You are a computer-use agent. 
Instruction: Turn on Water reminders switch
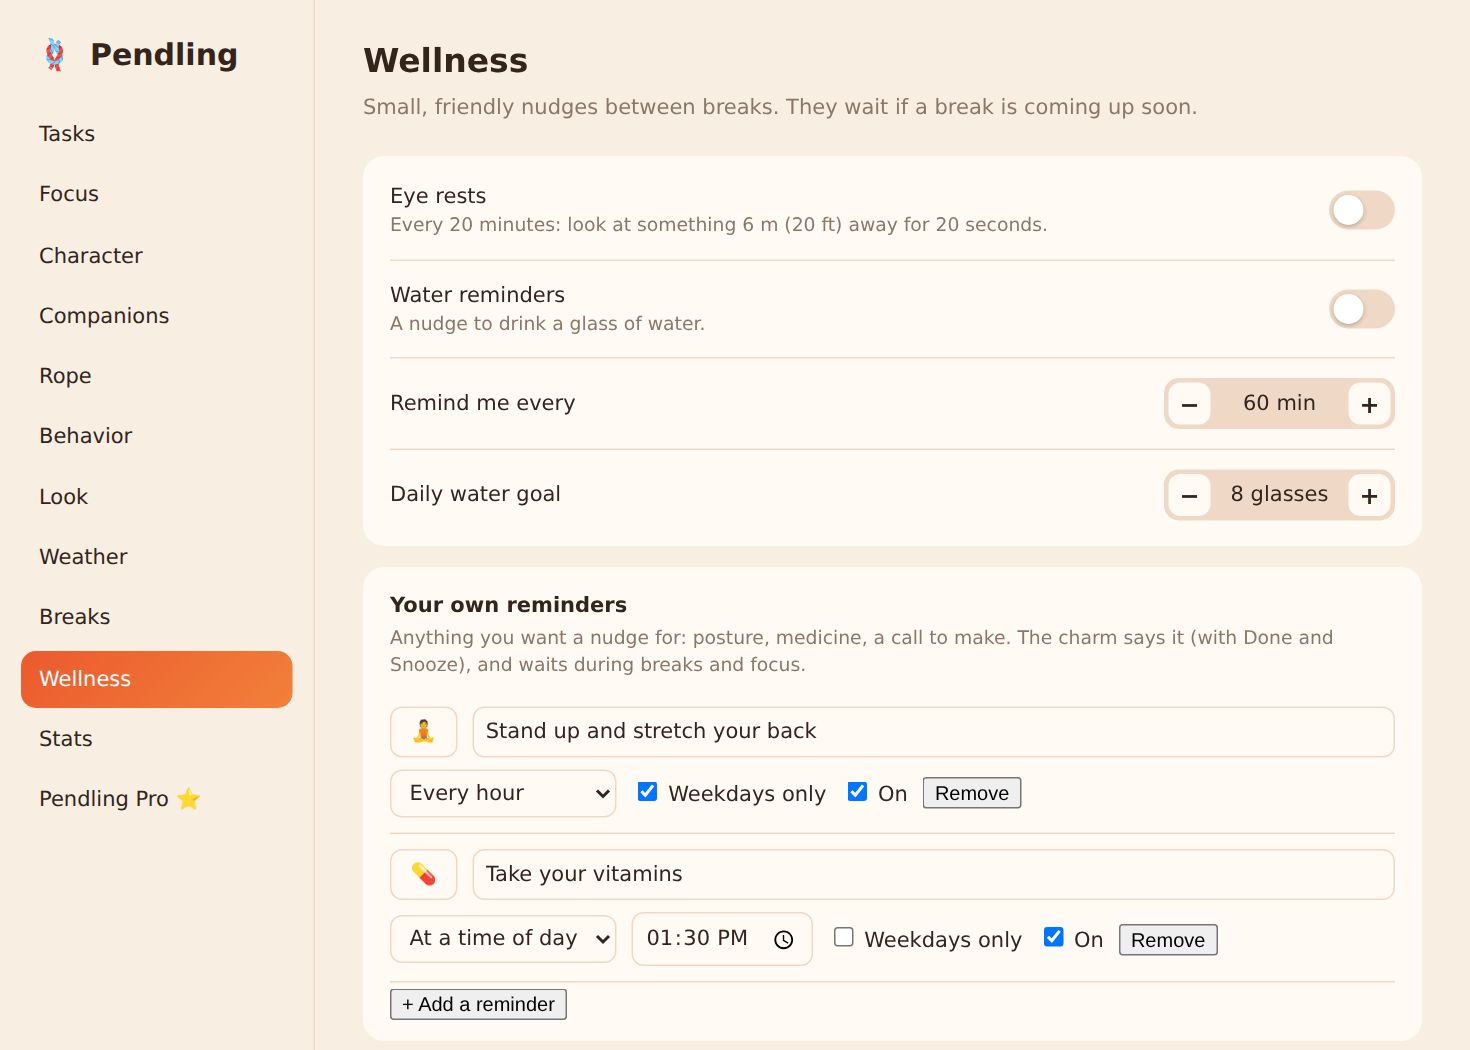click(x=1361, y=309)
